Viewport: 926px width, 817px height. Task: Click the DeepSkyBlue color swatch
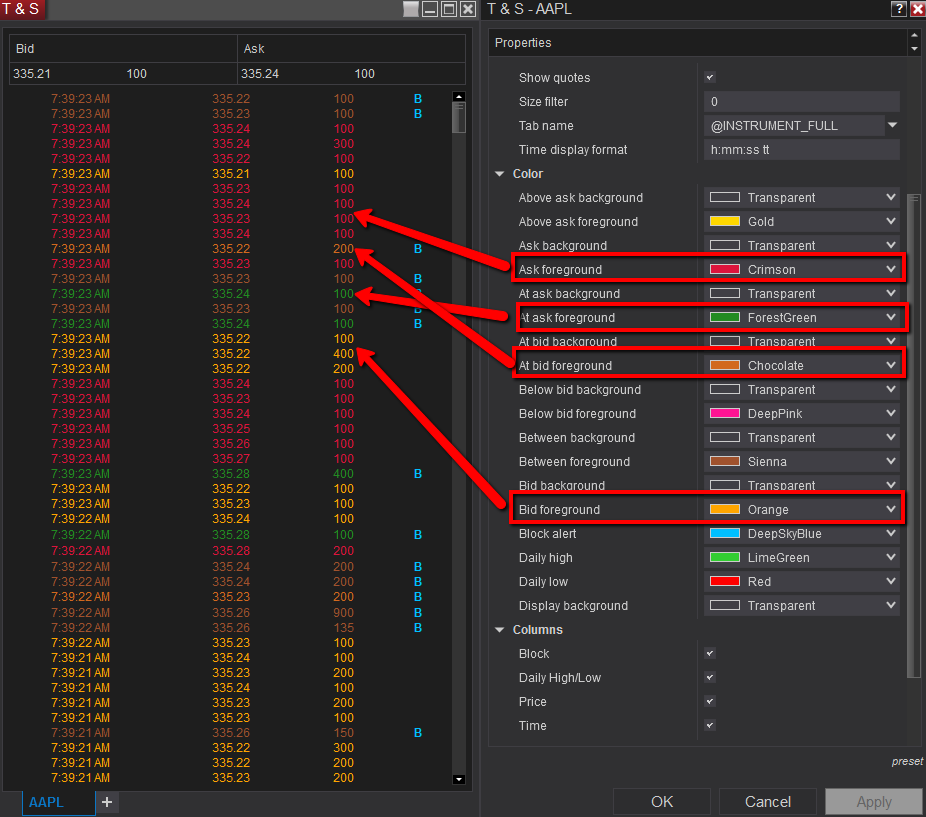click(725, 533)
